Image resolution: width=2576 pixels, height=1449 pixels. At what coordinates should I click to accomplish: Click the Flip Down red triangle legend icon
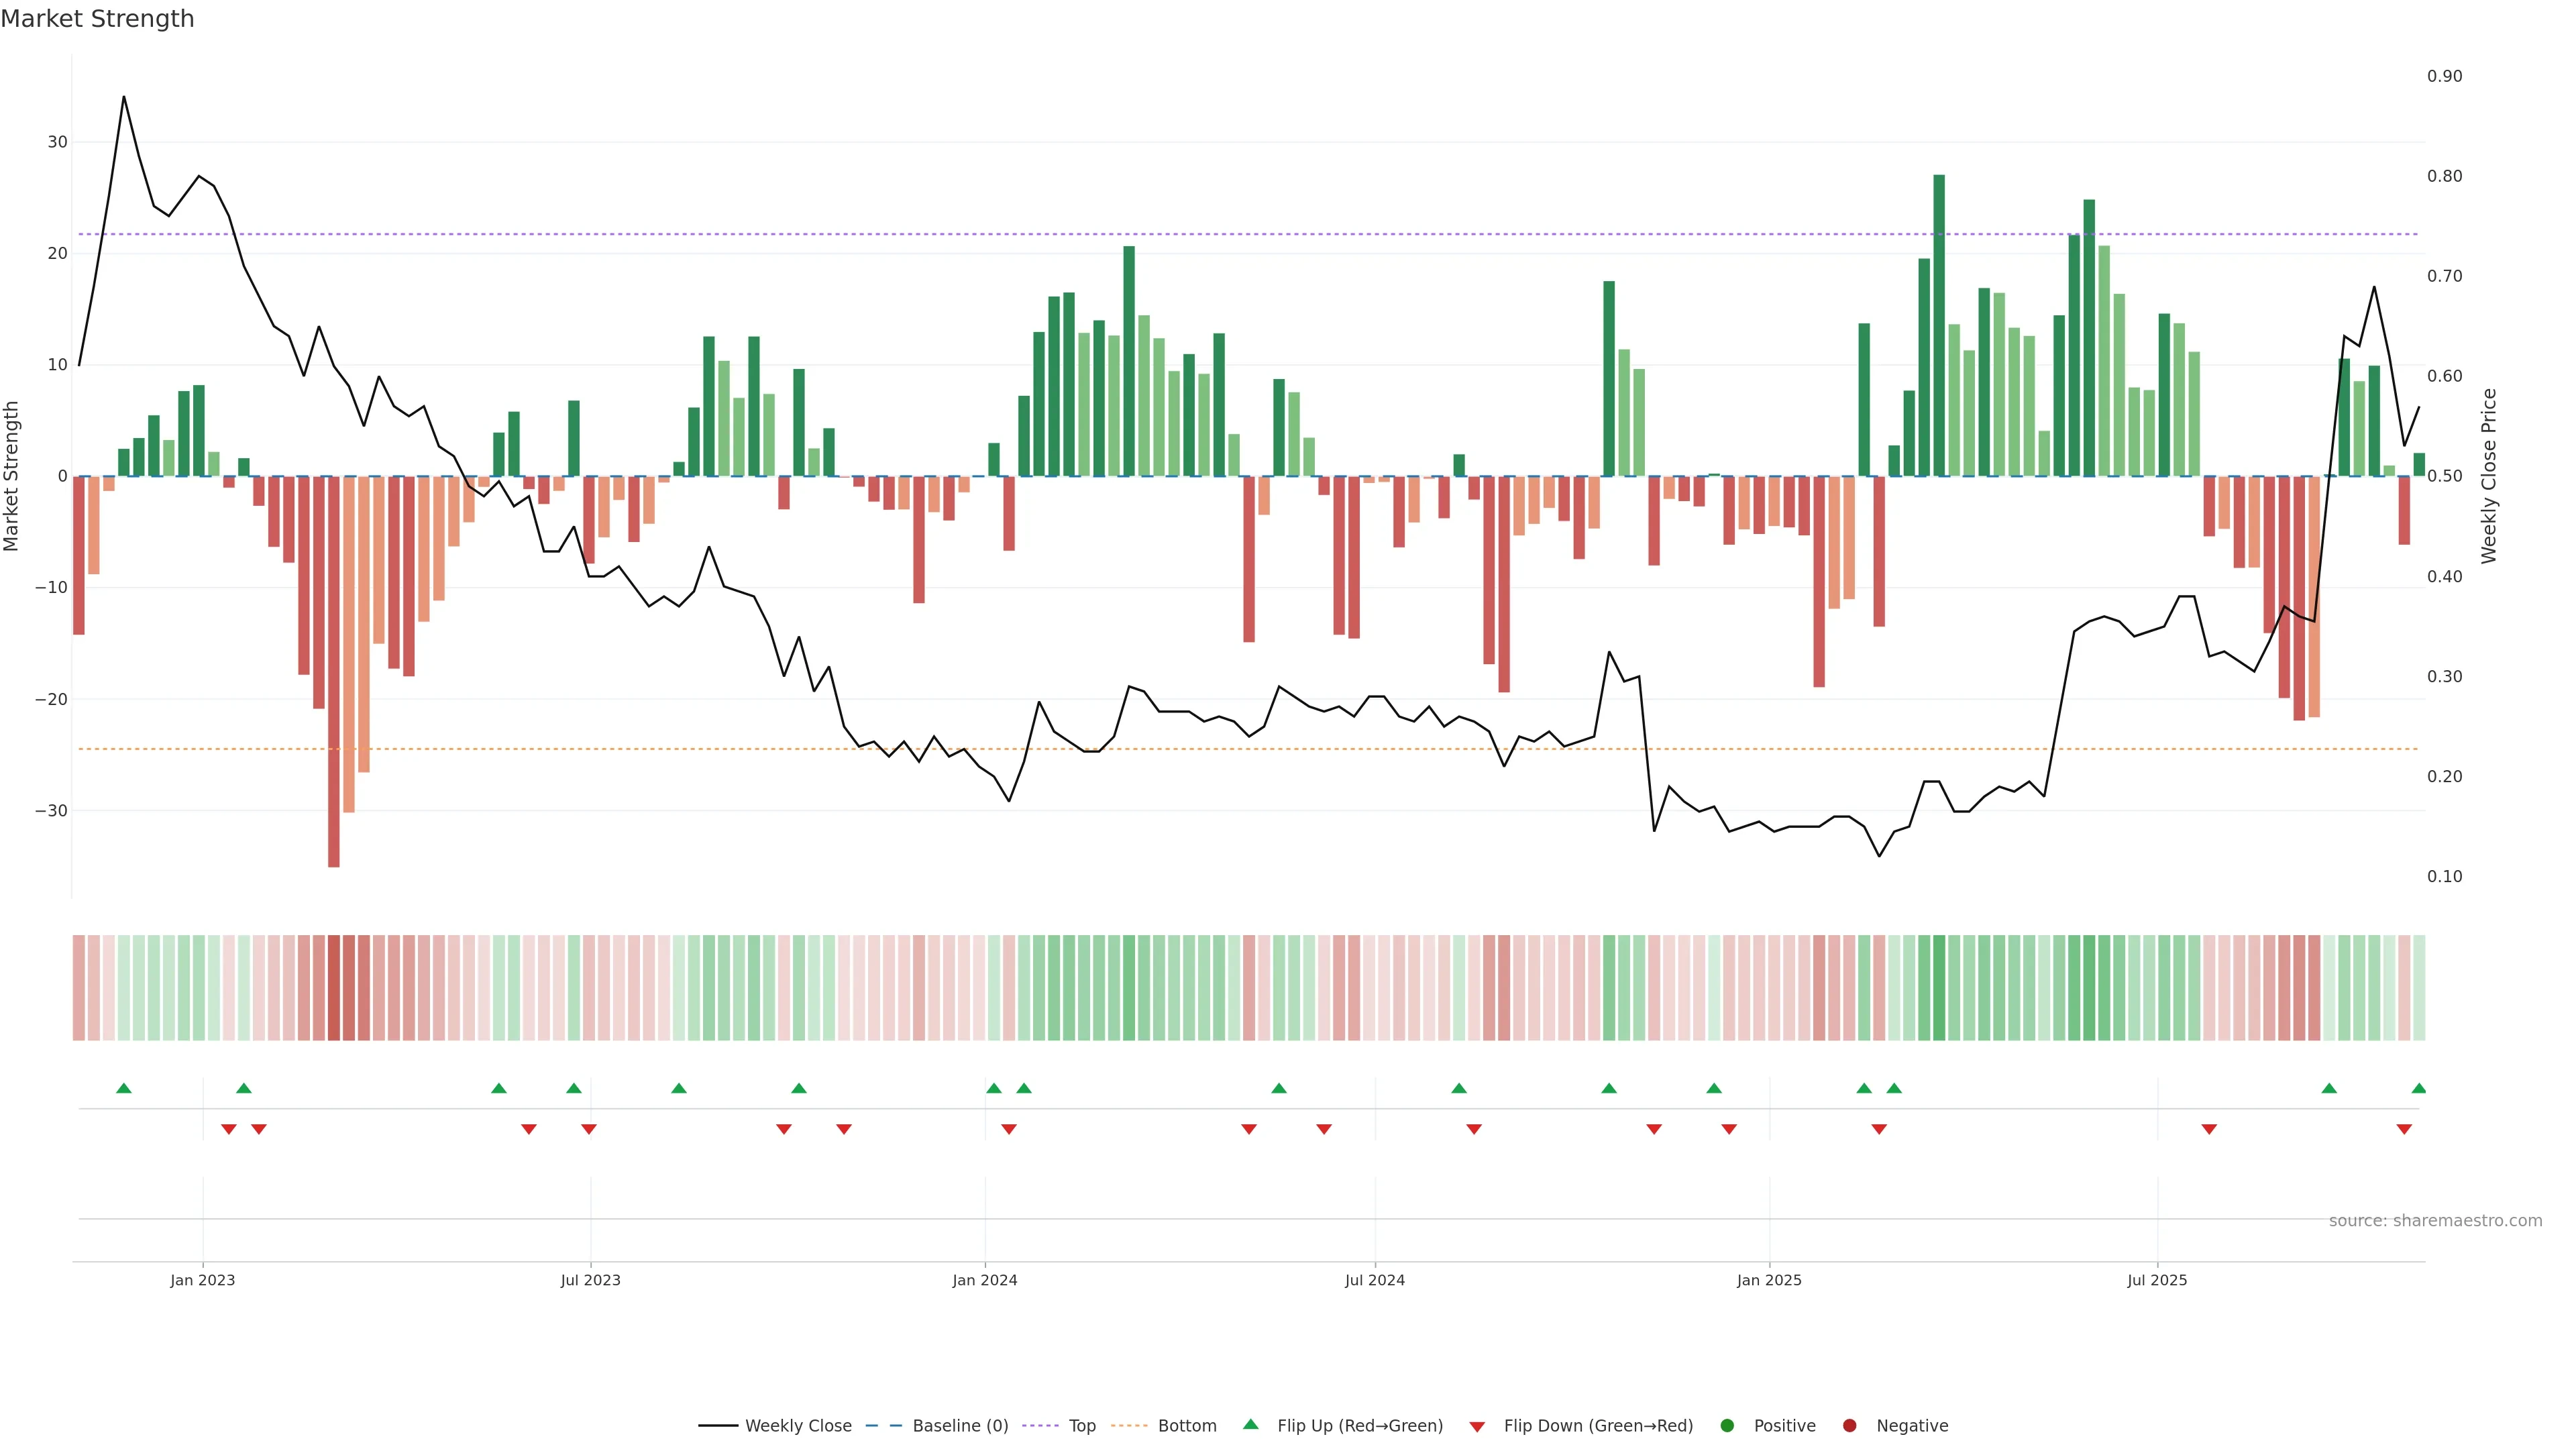1477,1427
